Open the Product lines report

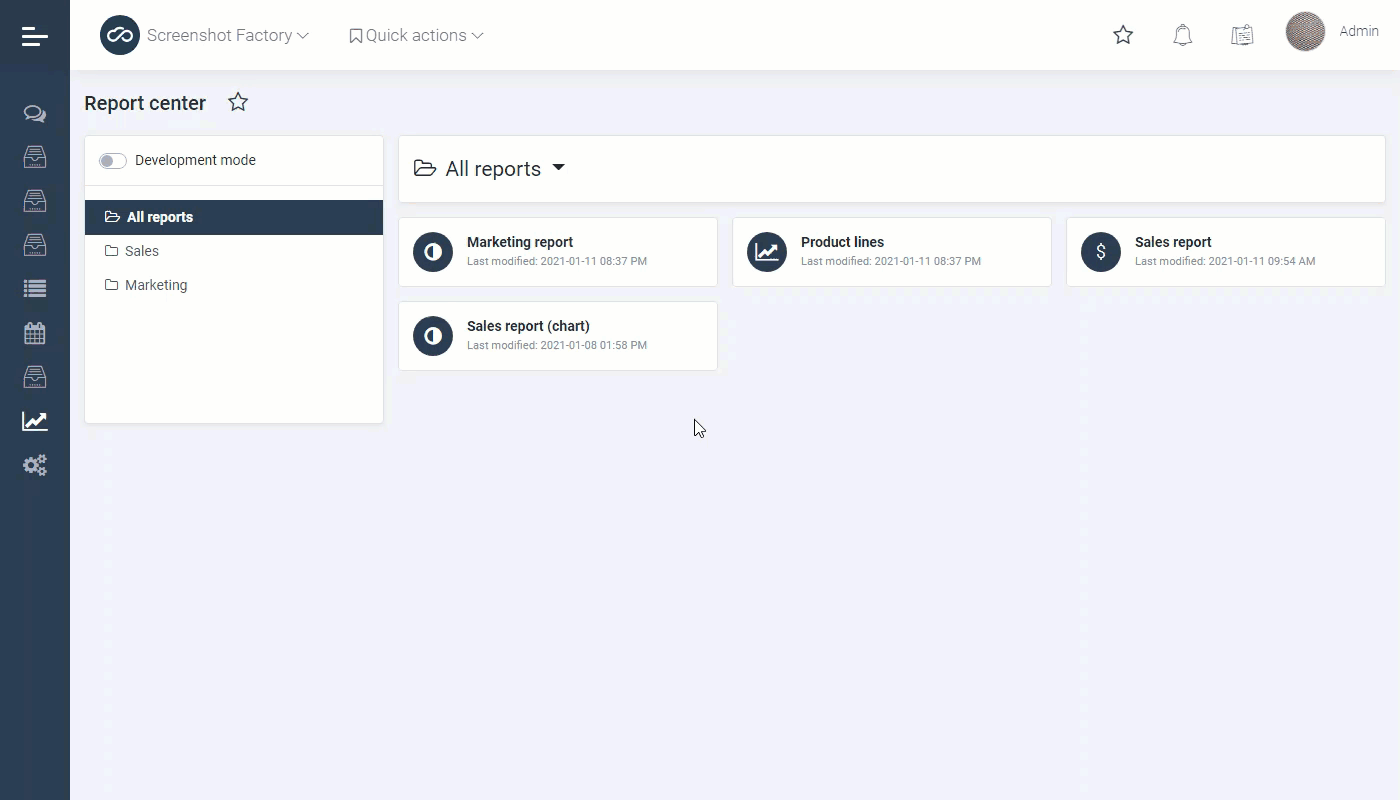891,252
